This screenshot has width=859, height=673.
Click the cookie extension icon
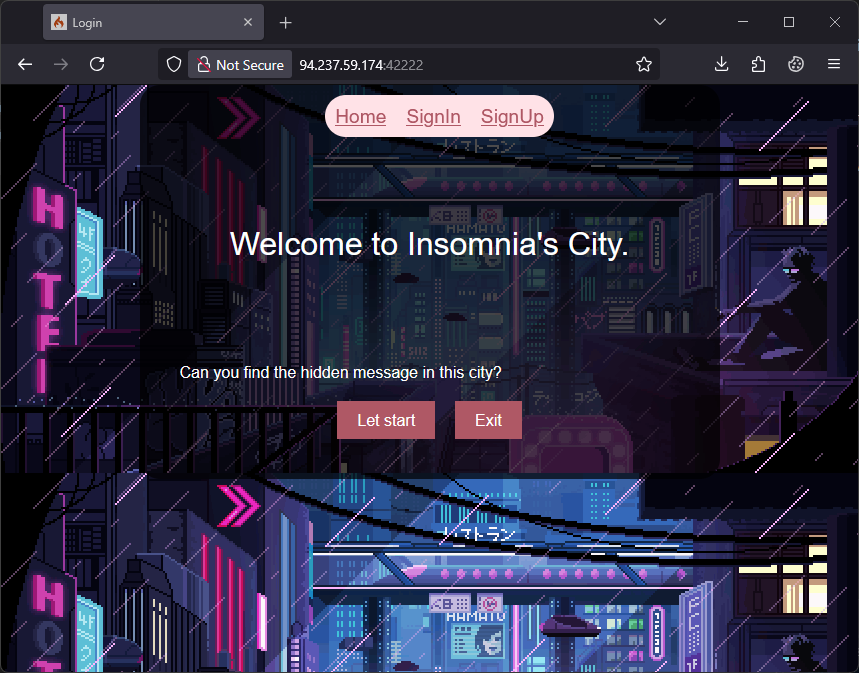point(795,64)
